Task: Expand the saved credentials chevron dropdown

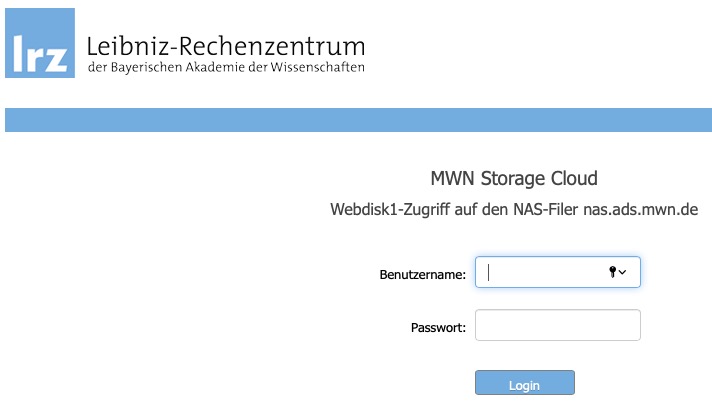Action: coord(623,272)
